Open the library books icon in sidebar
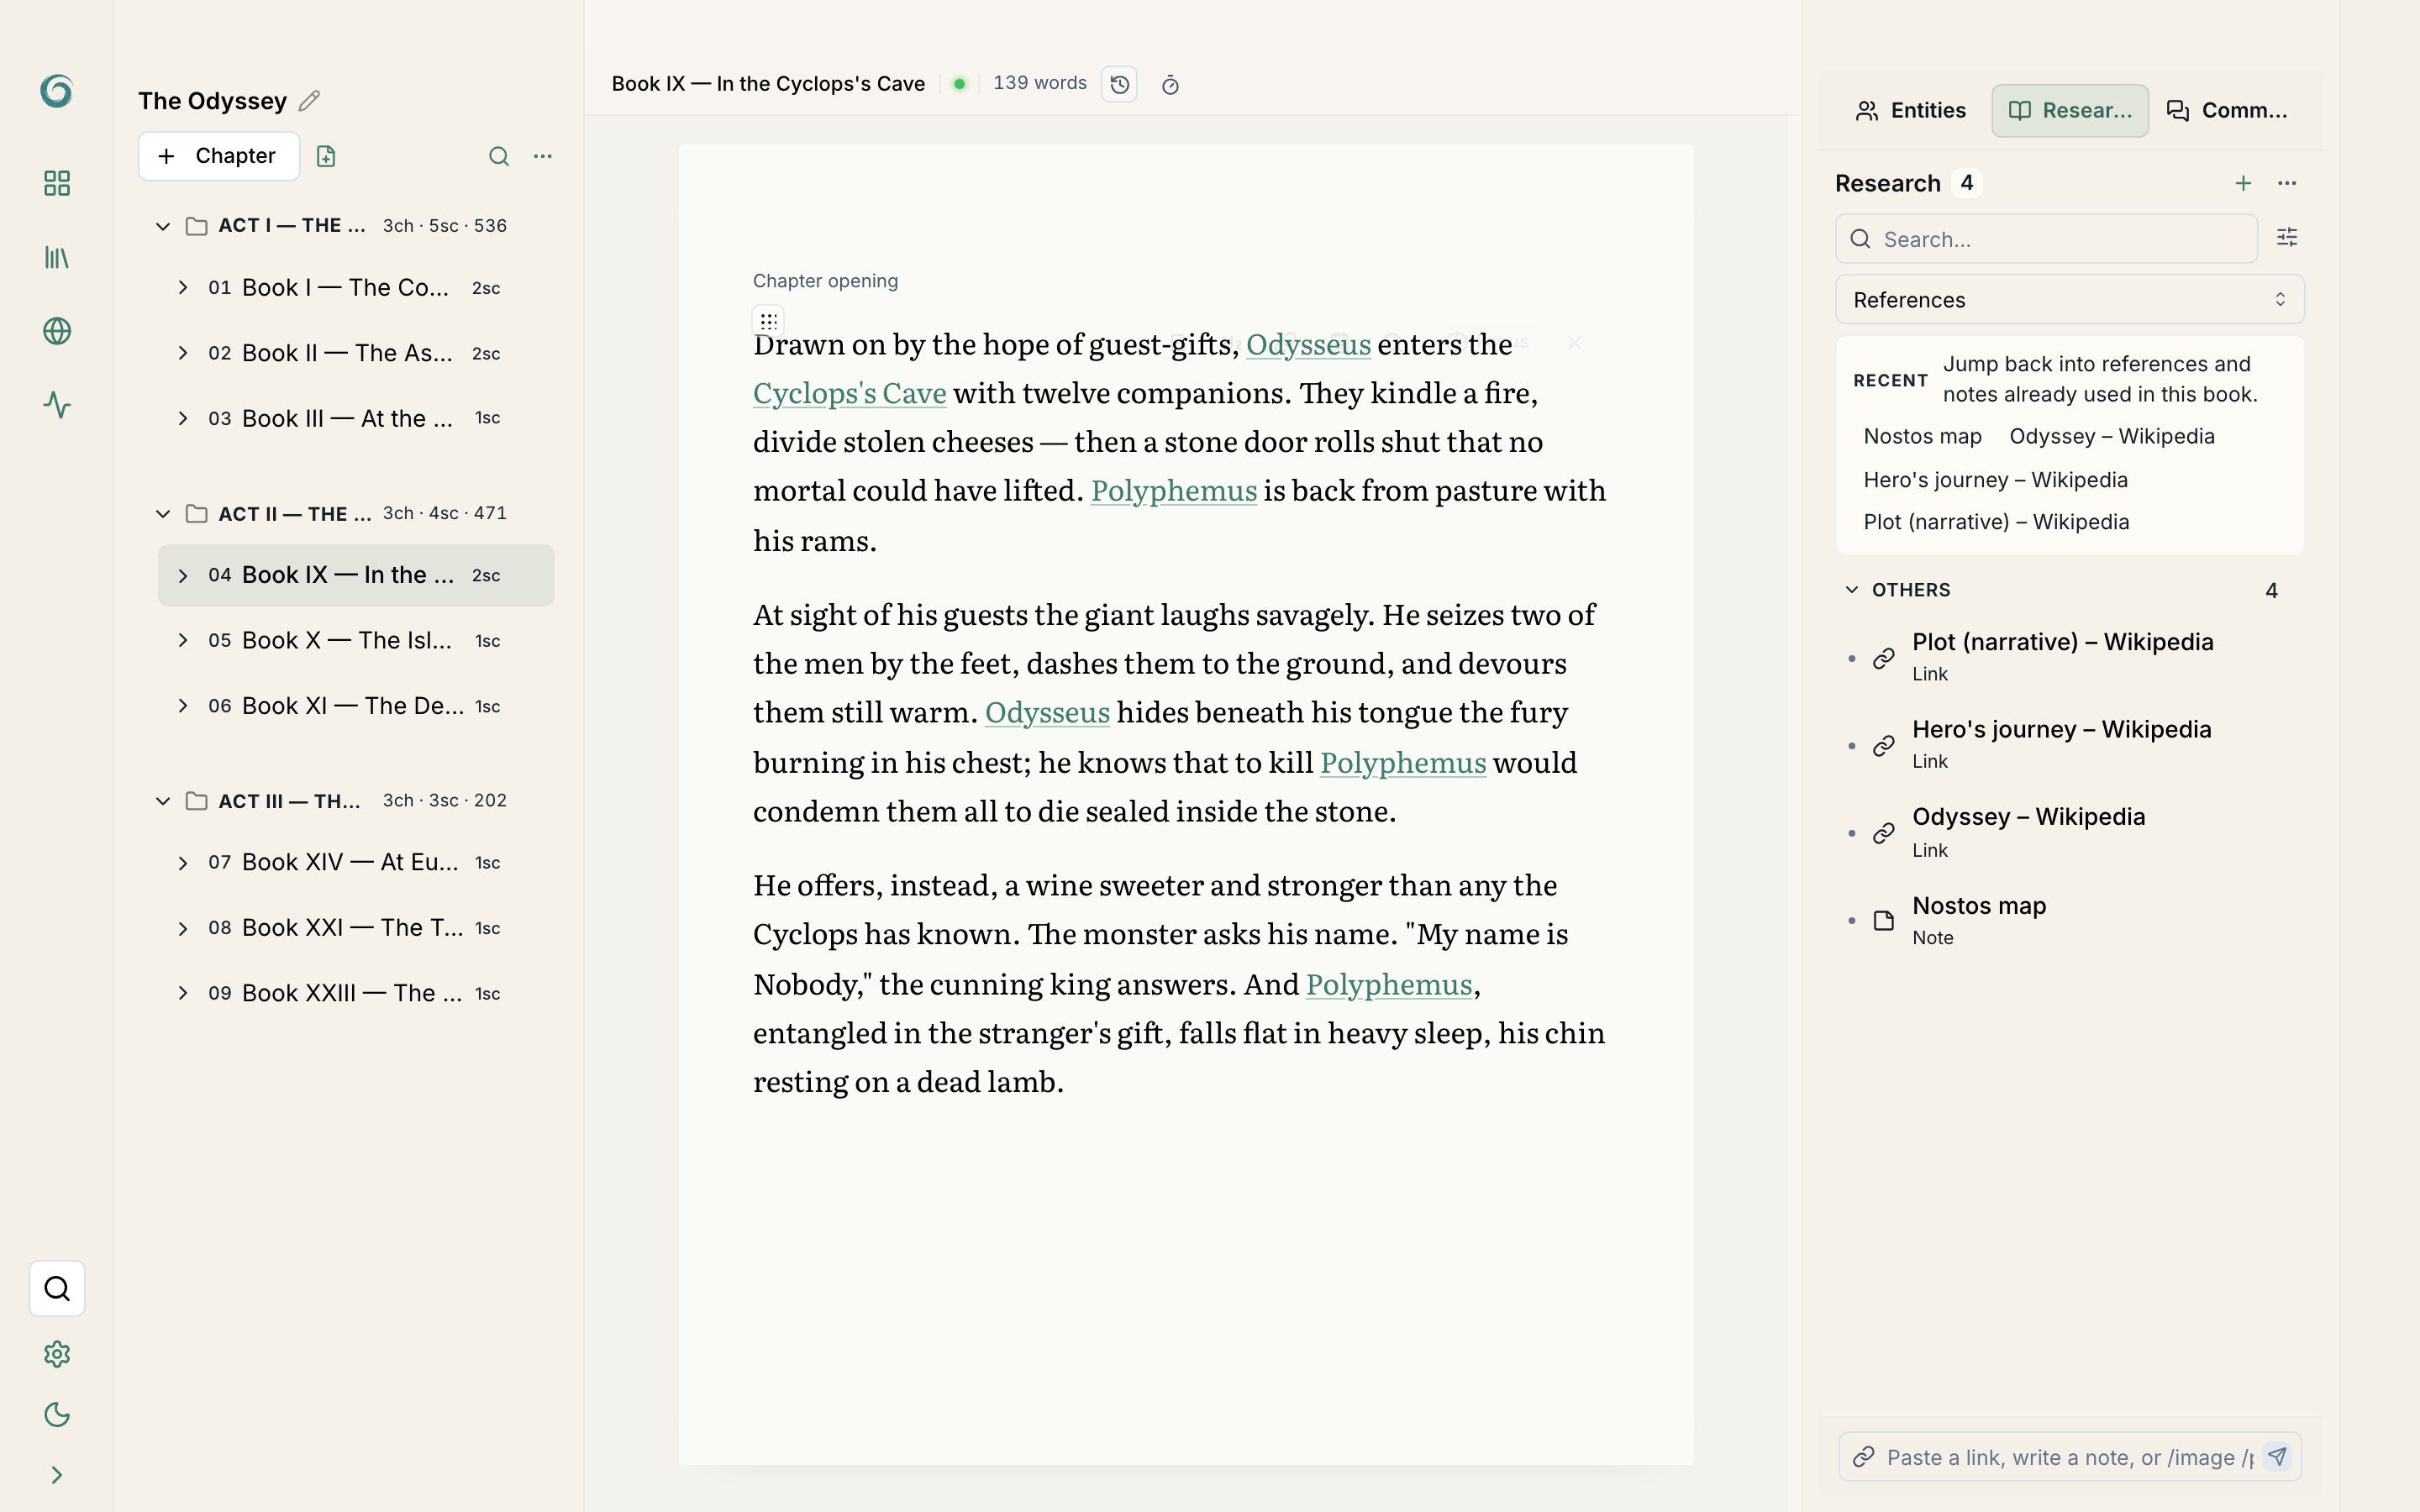The image size is (2420, 1512). [57, 258]
